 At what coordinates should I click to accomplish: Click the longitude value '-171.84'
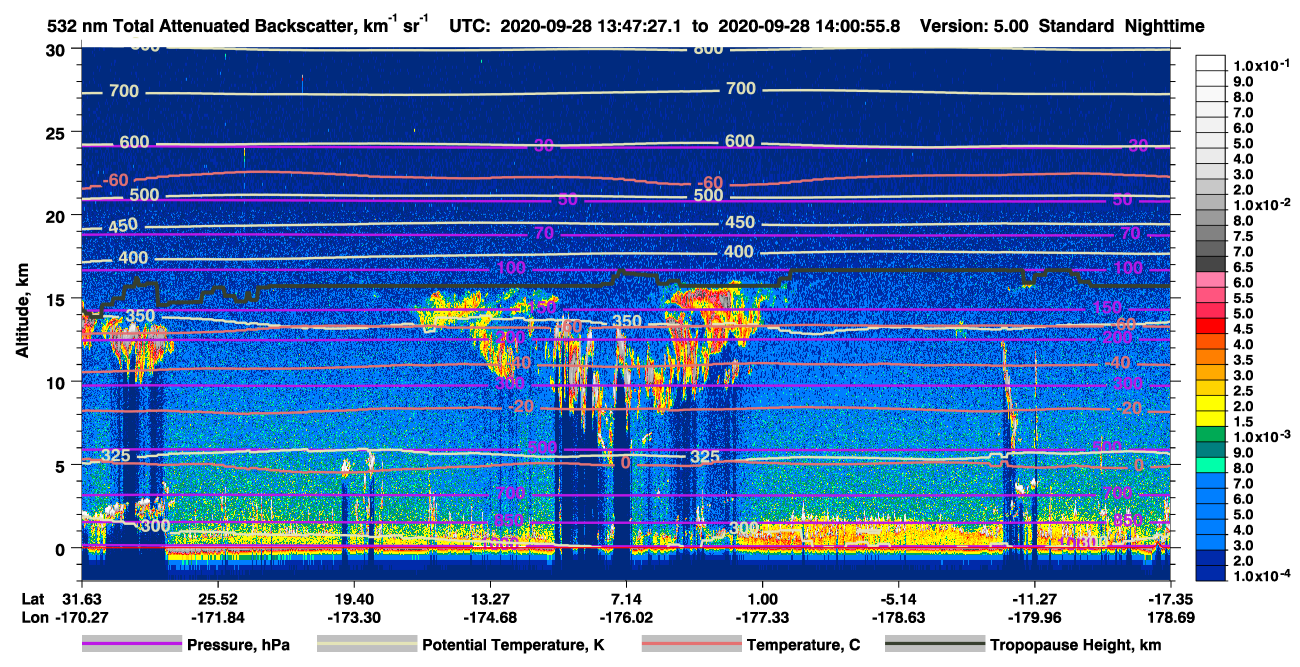point(217,617)
